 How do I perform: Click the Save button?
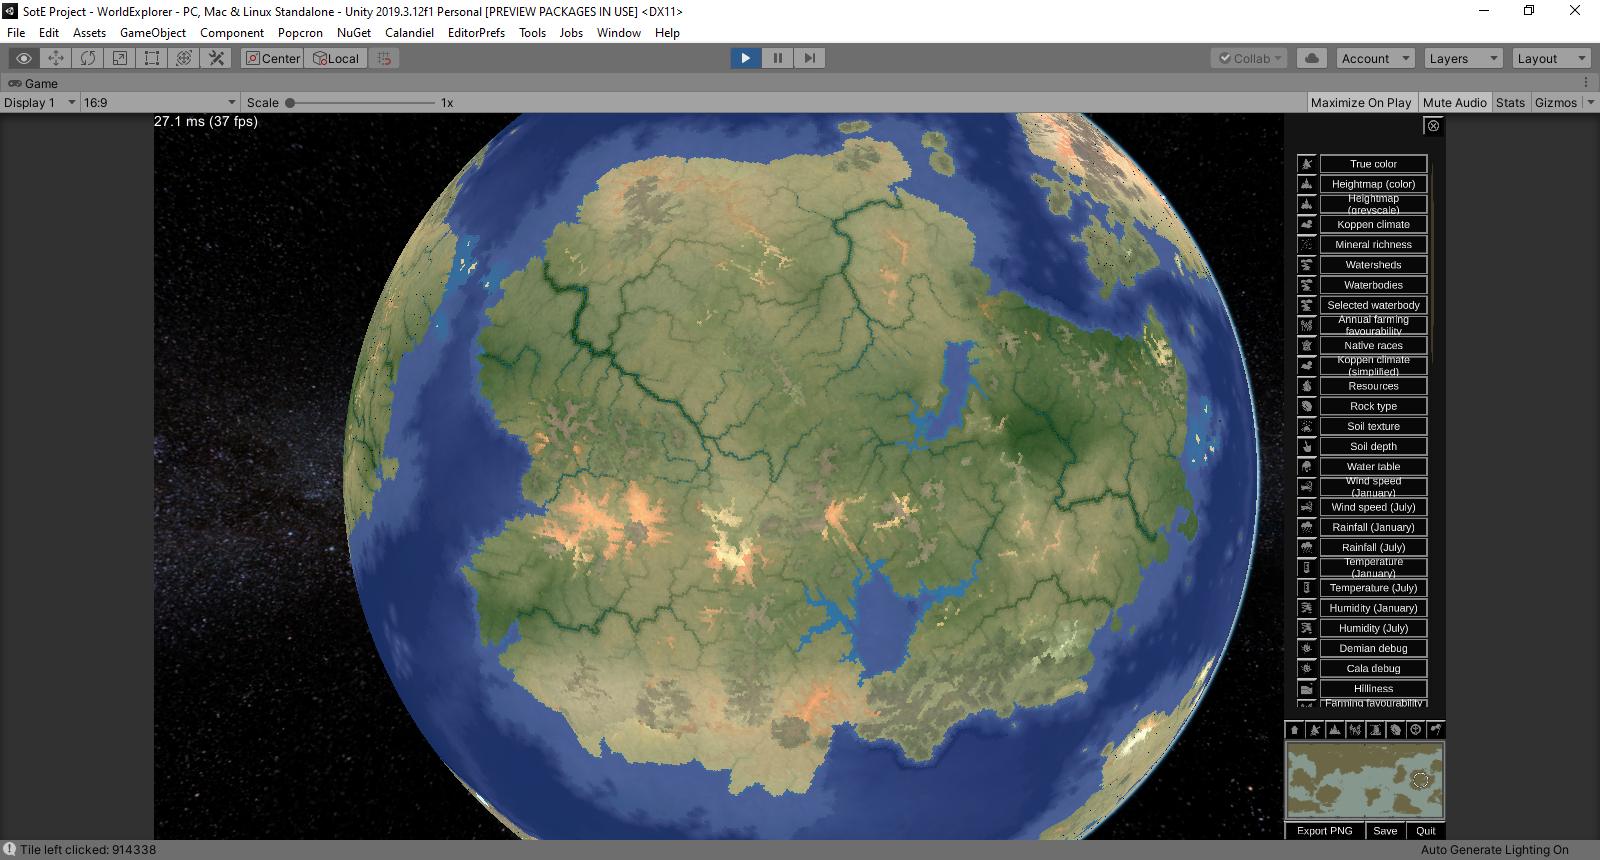[1385, 831]
